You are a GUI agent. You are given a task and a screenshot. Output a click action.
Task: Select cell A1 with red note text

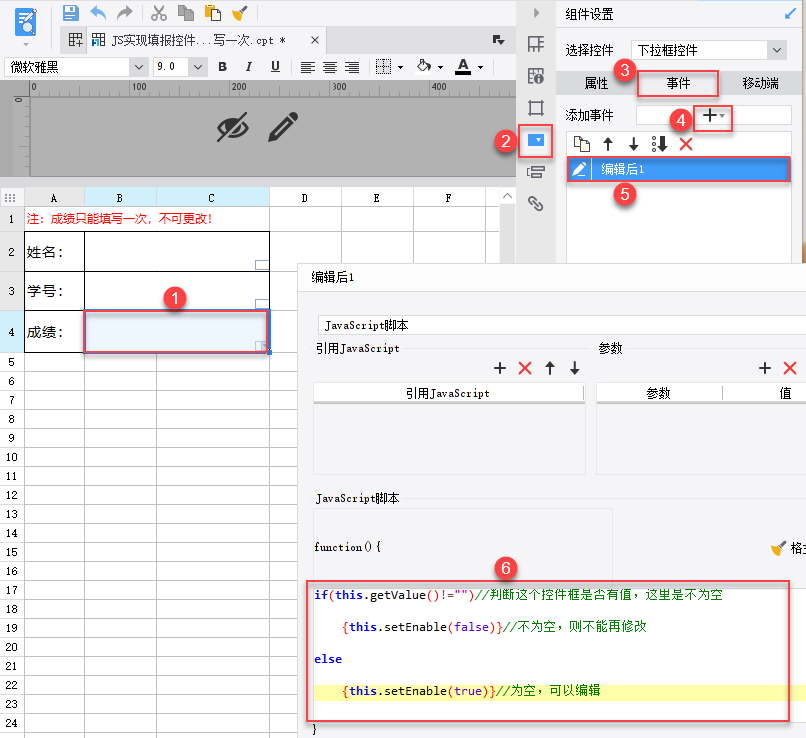[146, 219]
